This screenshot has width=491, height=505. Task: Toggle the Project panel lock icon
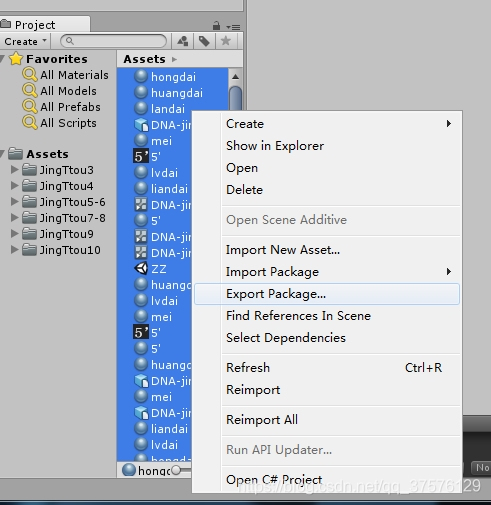pyautogui.click(x=216, y=25)
